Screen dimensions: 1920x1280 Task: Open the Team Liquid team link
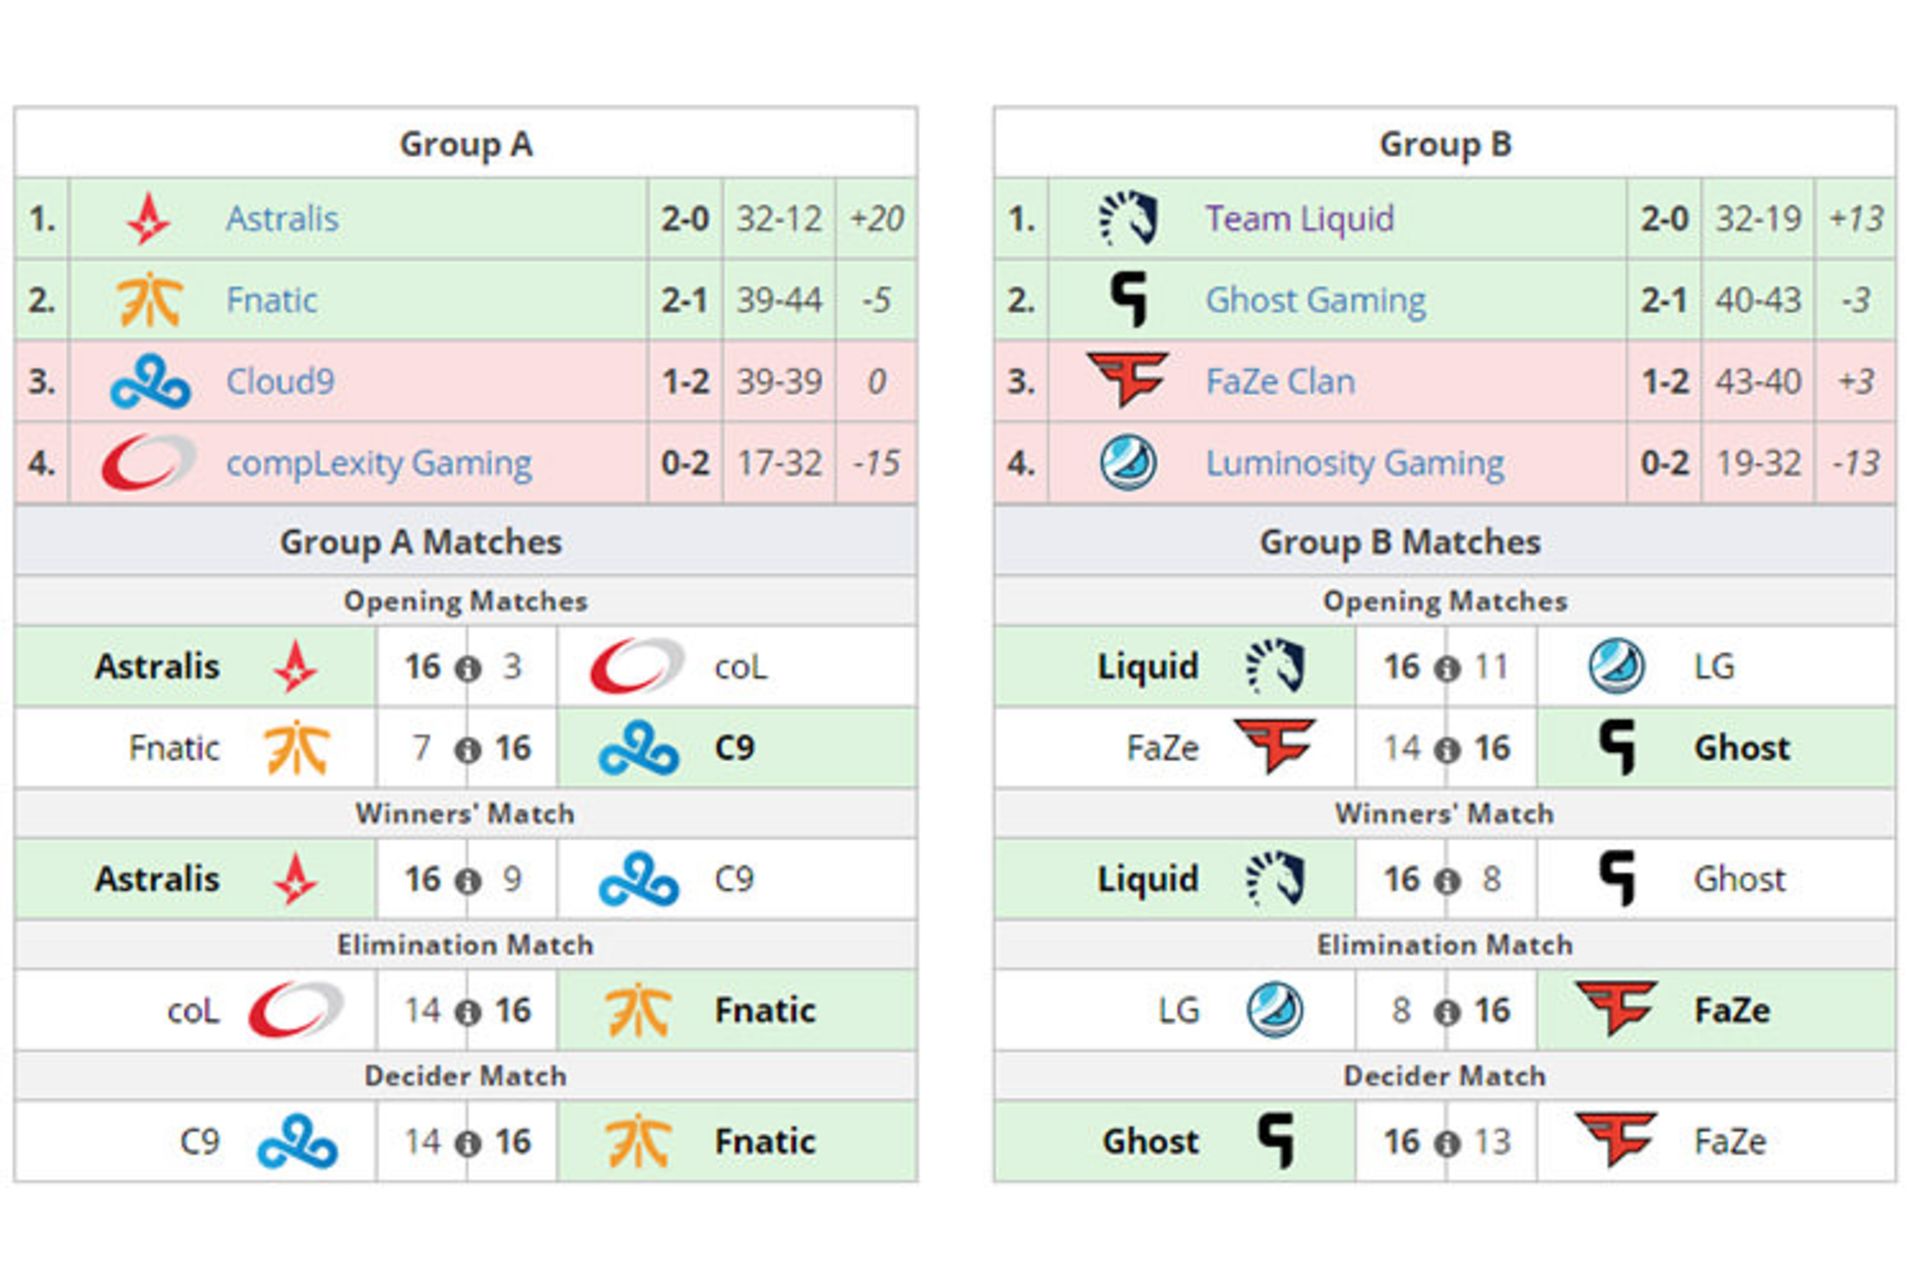pyautogui.click(x=1299, y=219)
